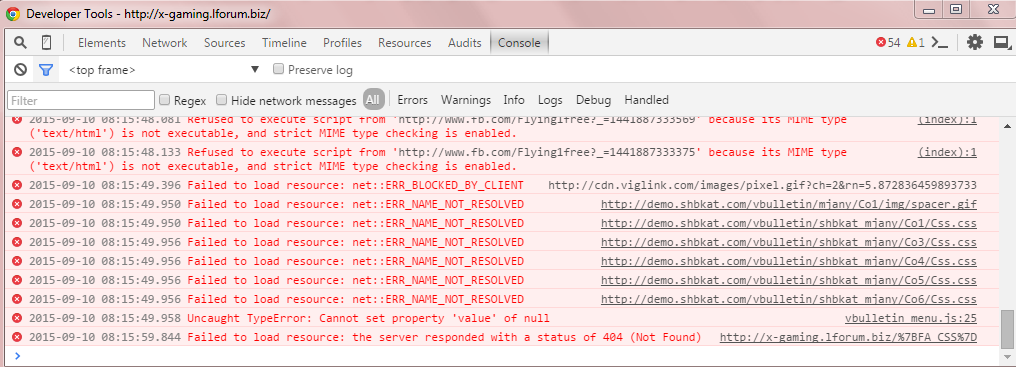1016x367 pixels.
Task: Tick Hide network messages checkbox
Action: [222, 100]
